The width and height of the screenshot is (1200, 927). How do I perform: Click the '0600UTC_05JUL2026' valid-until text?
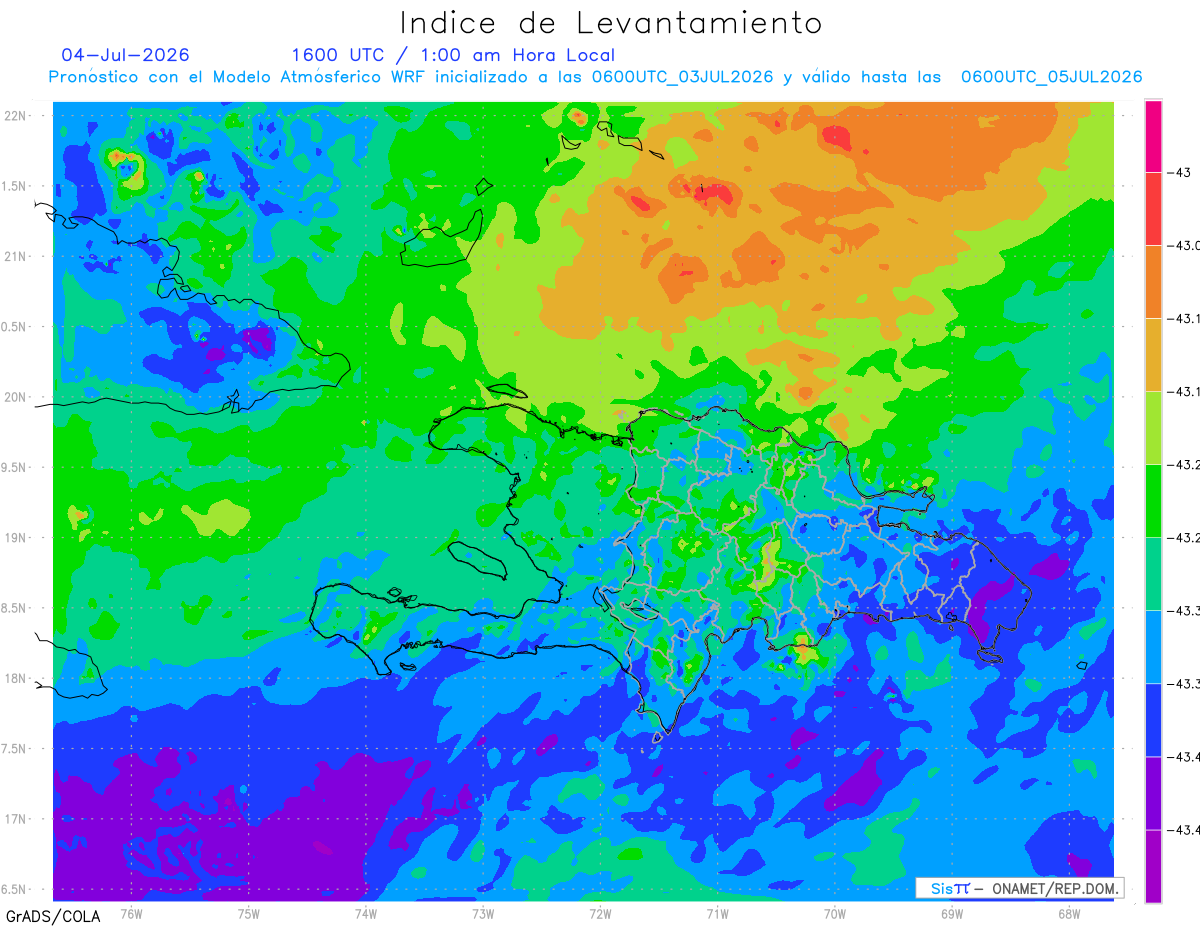(x=1051, y=77)
